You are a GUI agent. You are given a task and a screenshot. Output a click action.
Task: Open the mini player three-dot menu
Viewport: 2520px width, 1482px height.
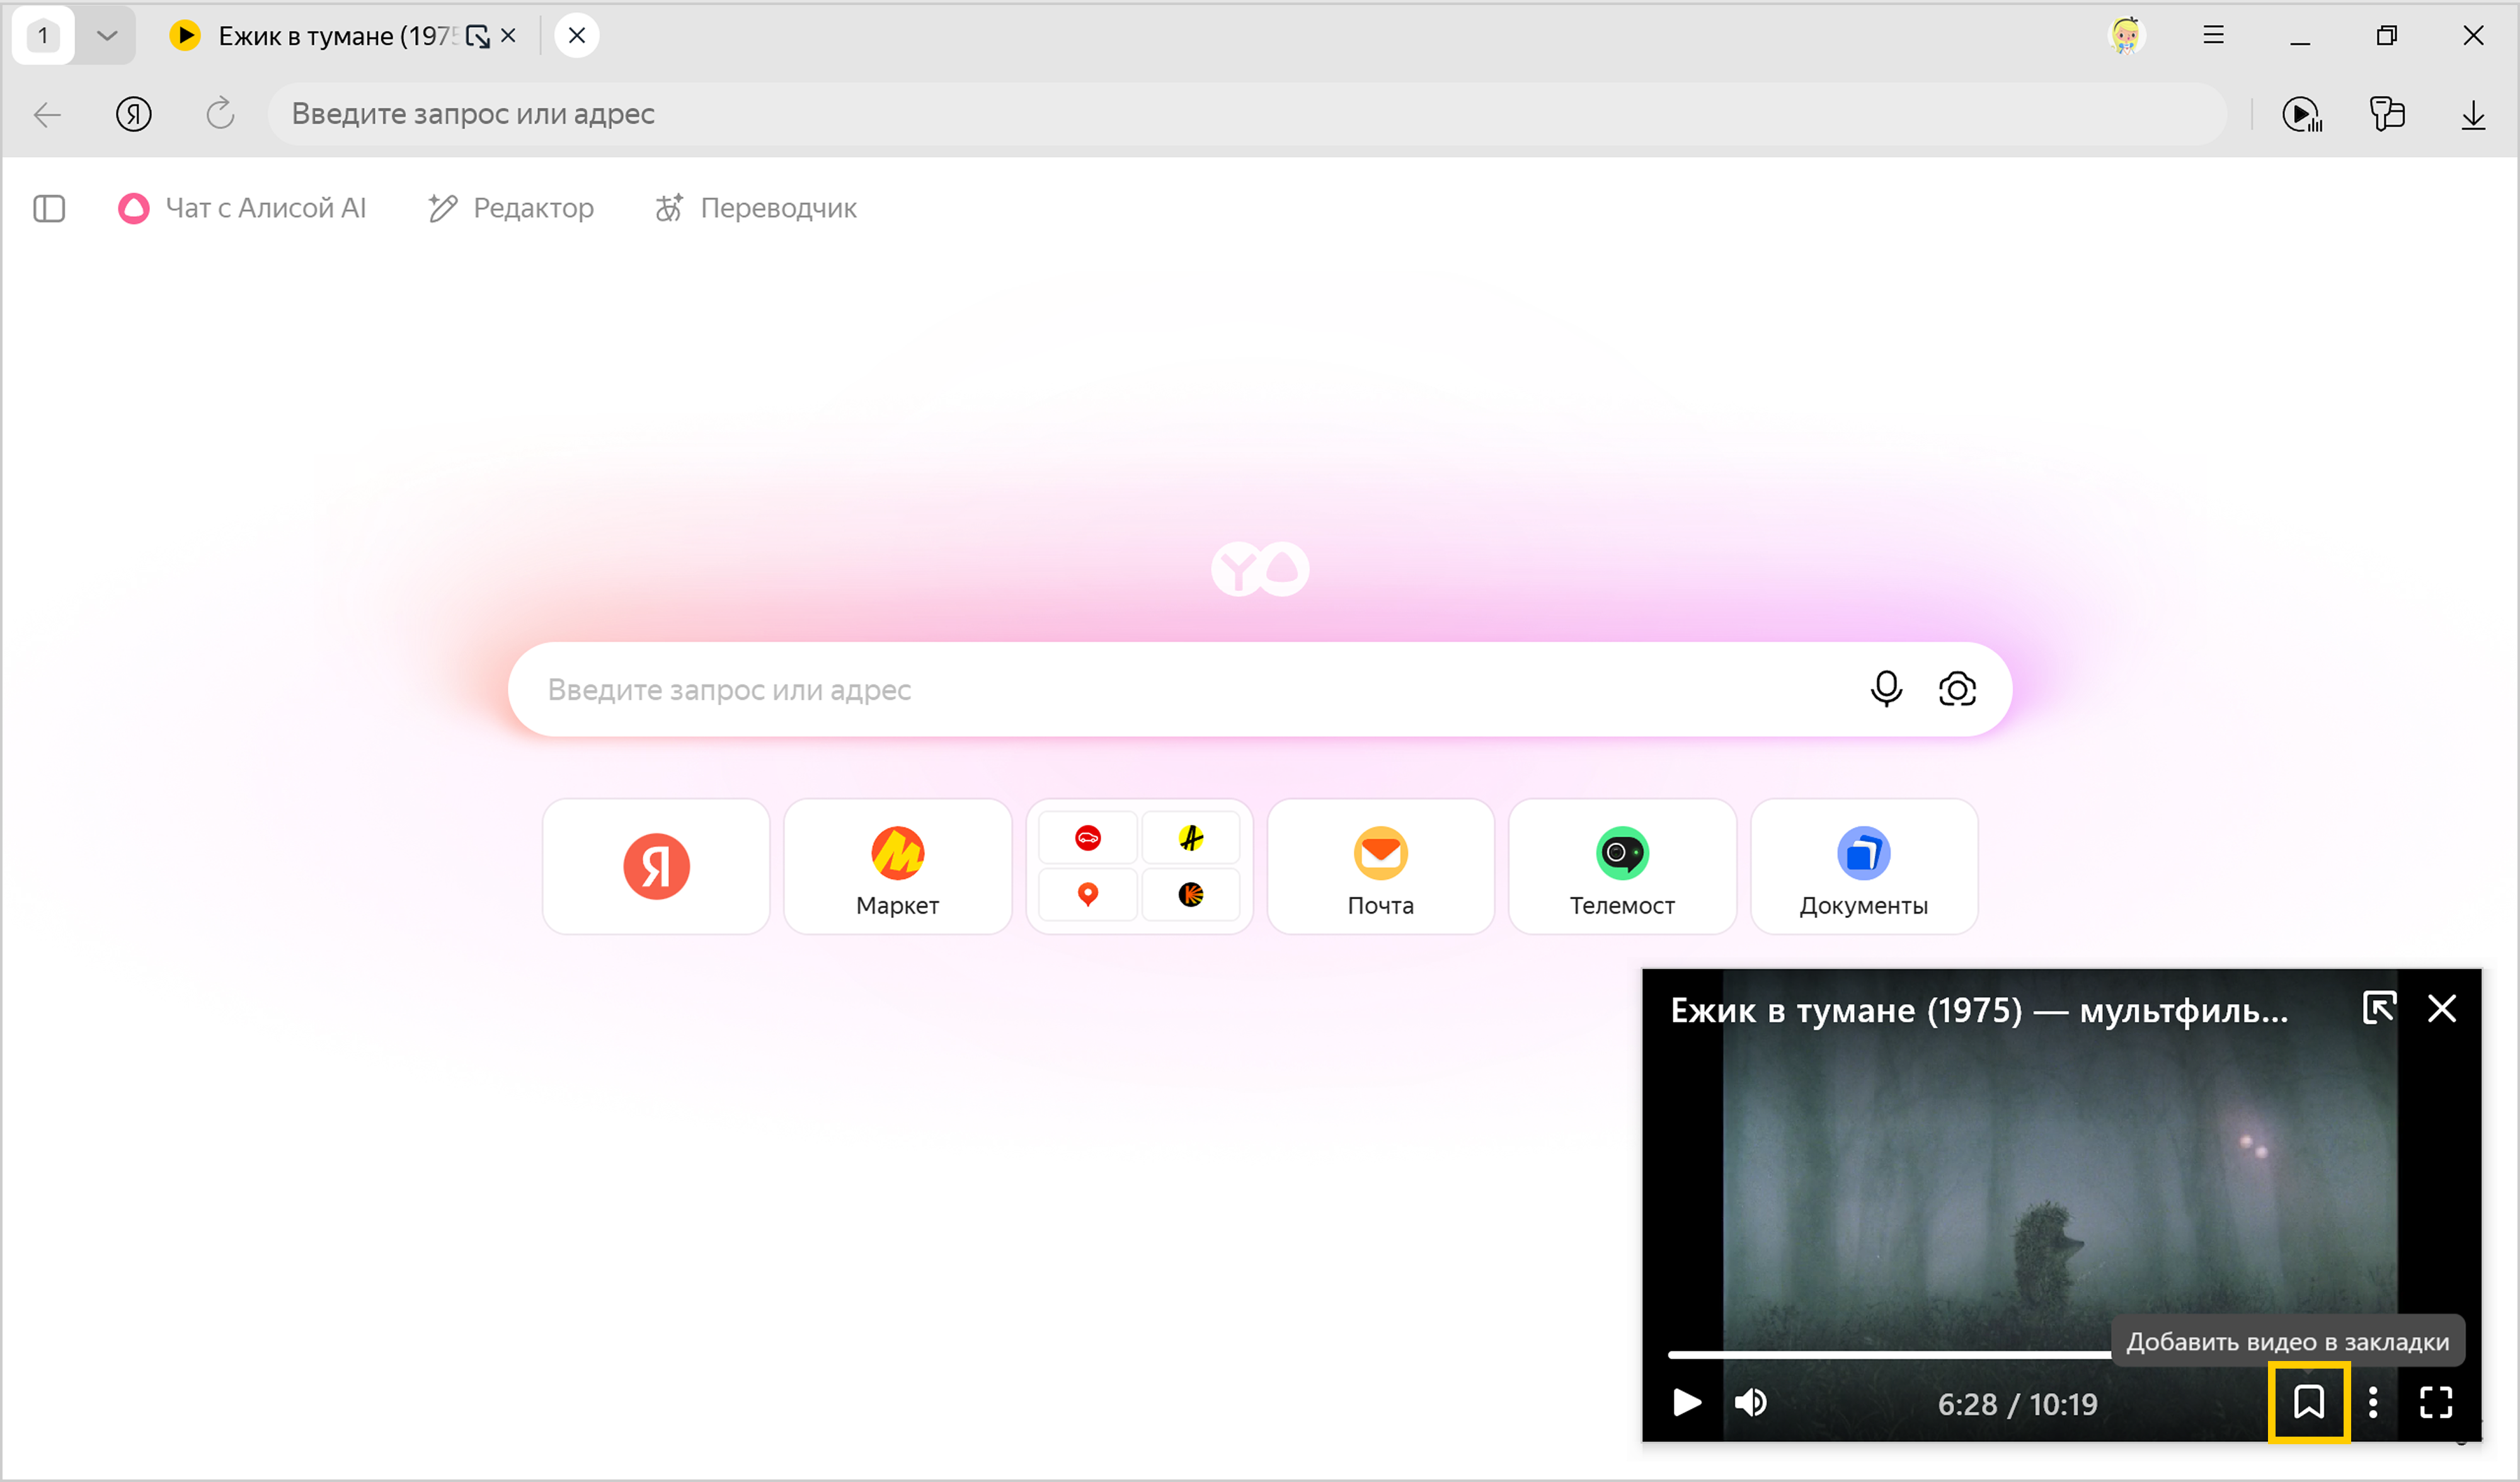(2373, 1402)
